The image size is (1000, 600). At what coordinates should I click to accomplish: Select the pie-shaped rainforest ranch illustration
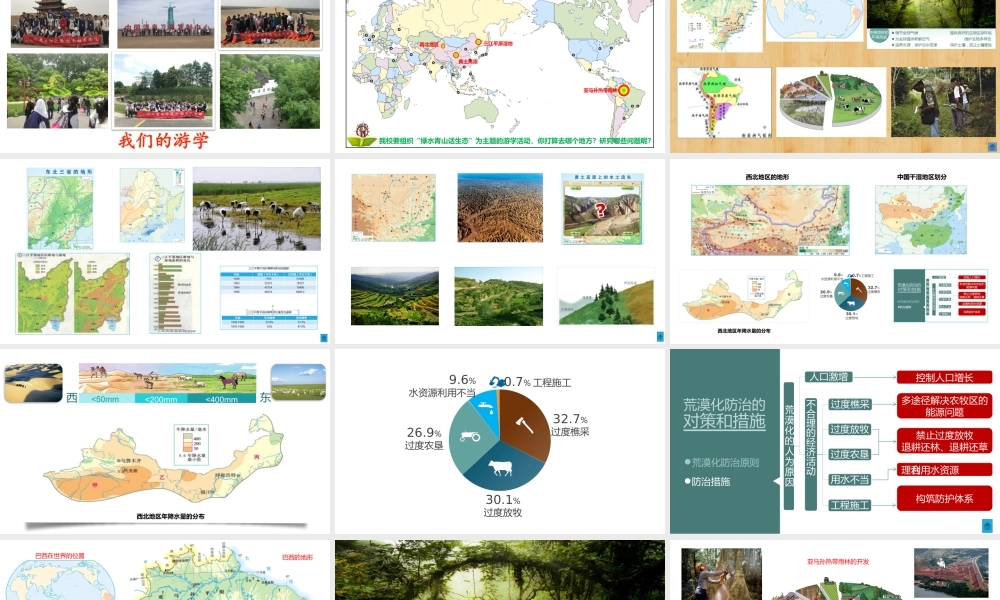[x=831, y=102]
